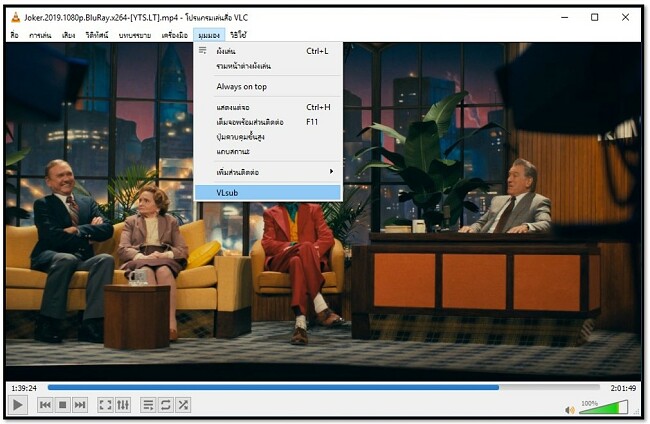The height and width of the screenshot is (424, 650).
Task: Click the playlist icon beside the Ctrl+L entry
Action: click(x=202, y=51)
